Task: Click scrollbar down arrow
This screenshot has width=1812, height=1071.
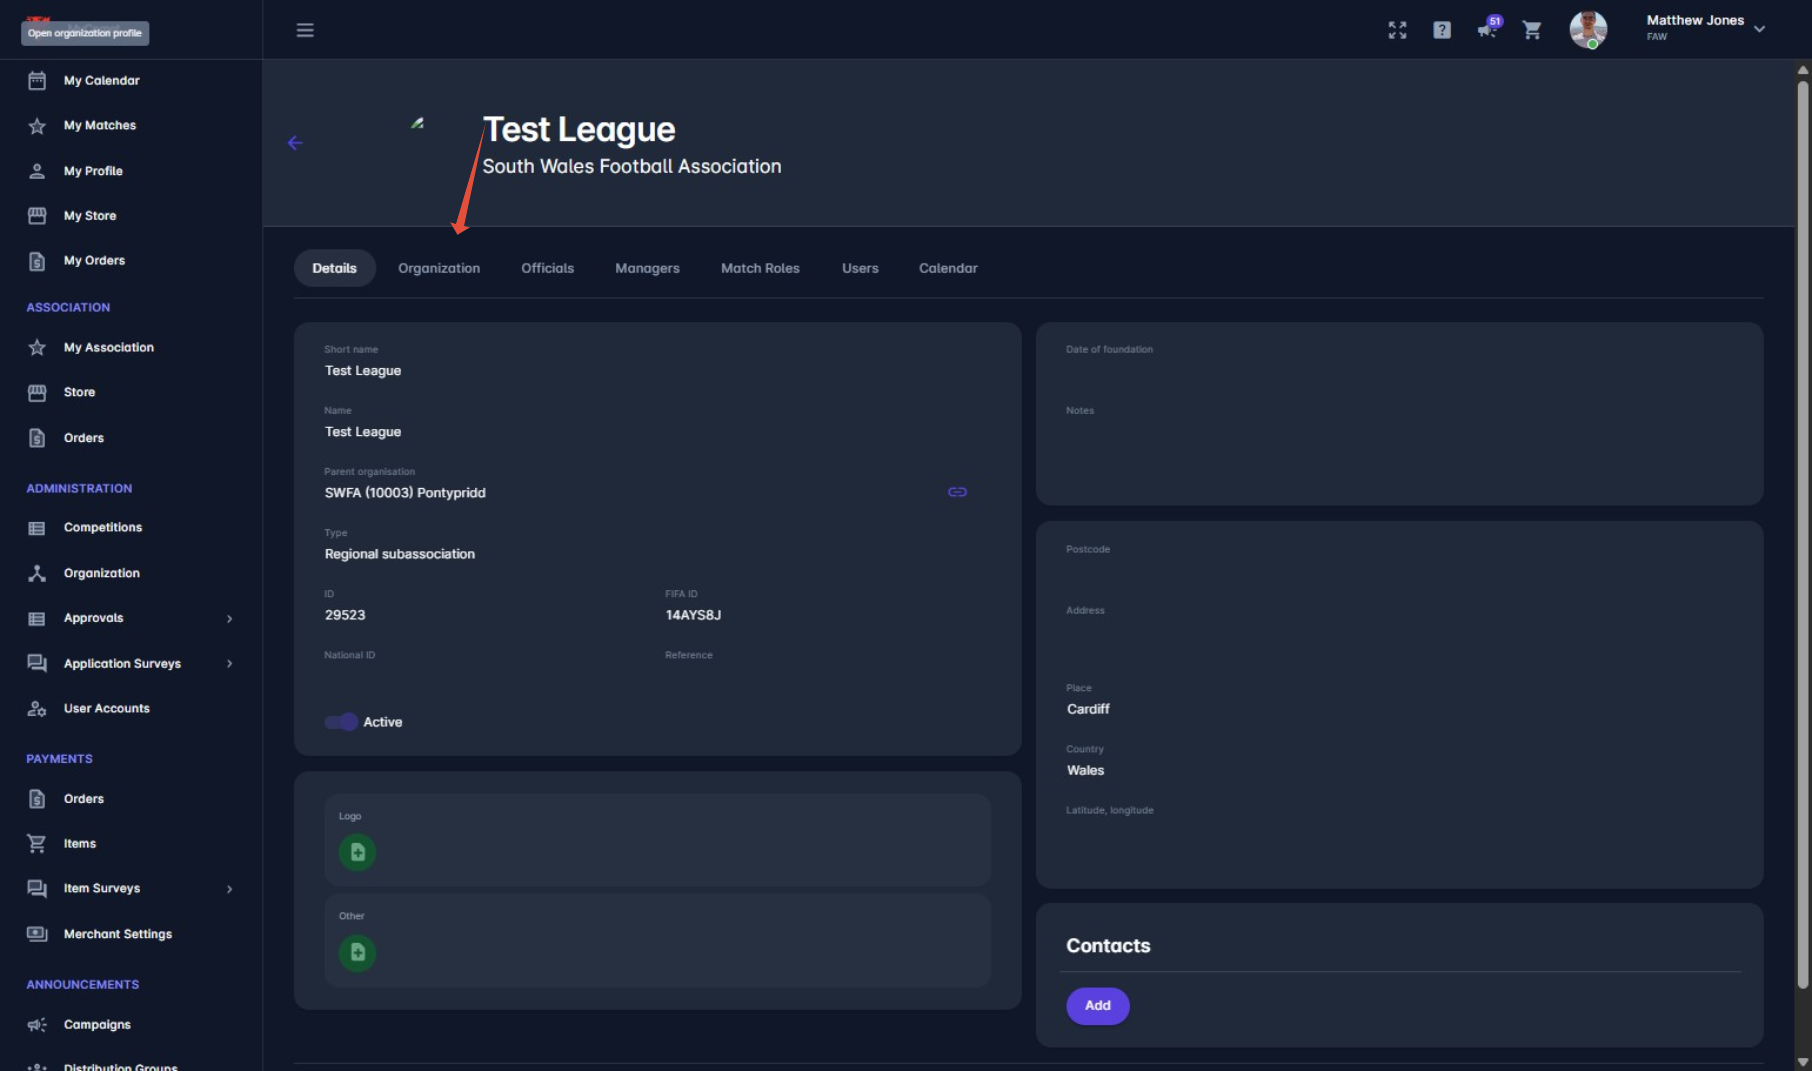Action: (x=1803, y=1062)
